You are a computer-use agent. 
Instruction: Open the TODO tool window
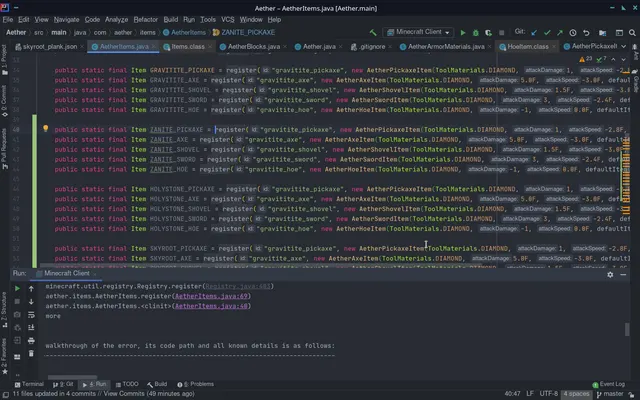coord(127,384)
